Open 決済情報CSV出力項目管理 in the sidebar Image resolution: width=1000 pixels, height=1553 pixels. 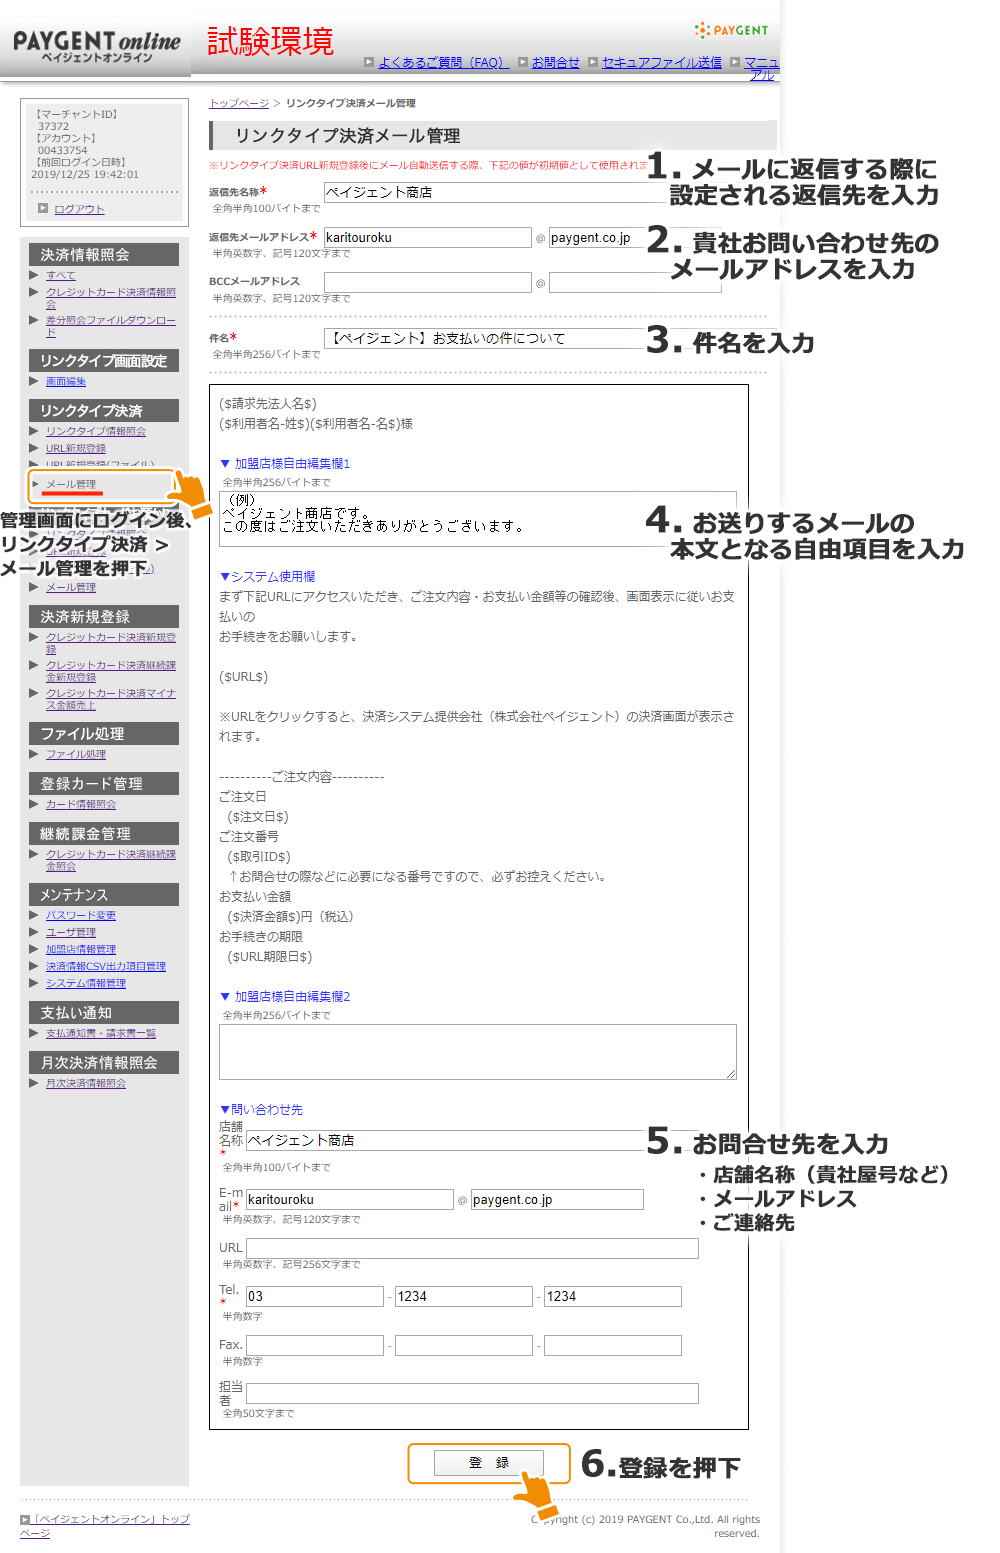click(106, 966)
